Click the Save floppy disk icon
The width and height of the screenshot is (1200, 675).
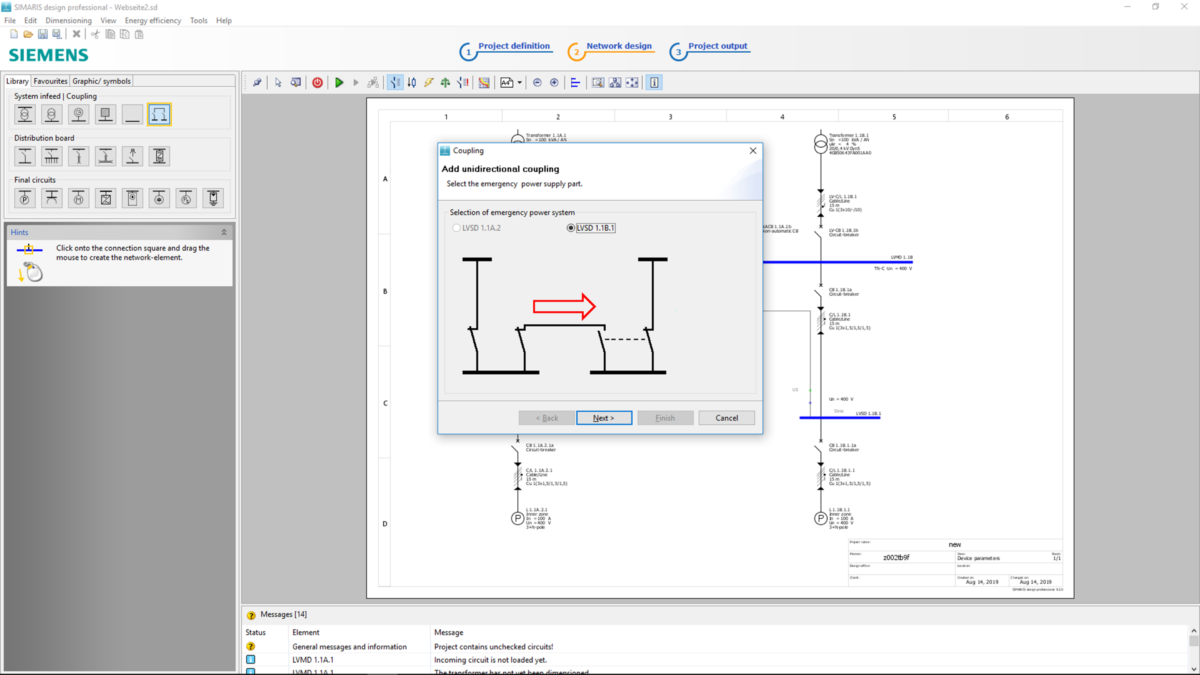point(43,34)
